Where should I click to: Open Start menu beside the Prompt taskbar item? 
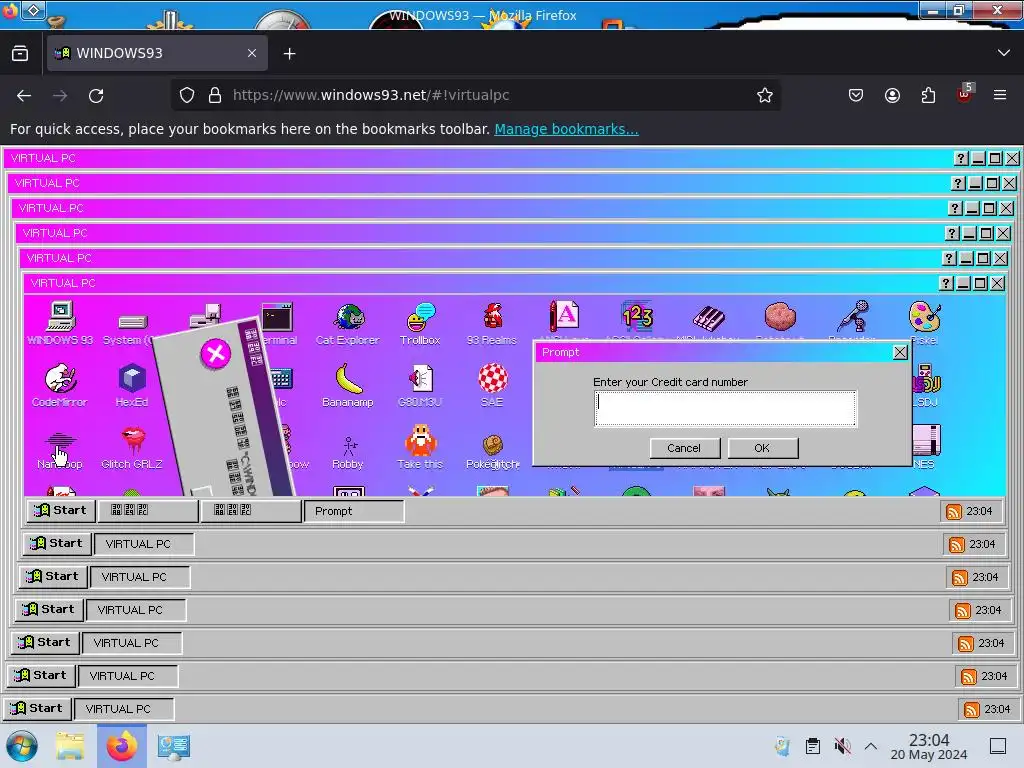[61, 511]
